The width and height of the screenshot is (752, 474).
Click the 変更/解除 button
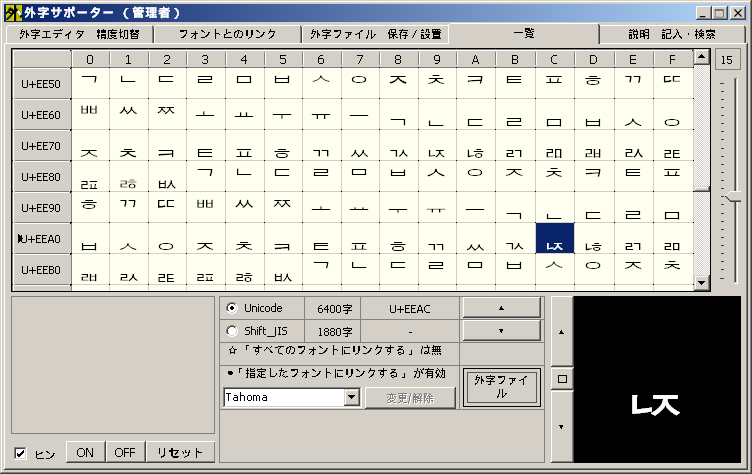pyautogui.click(x=410, y=398)
